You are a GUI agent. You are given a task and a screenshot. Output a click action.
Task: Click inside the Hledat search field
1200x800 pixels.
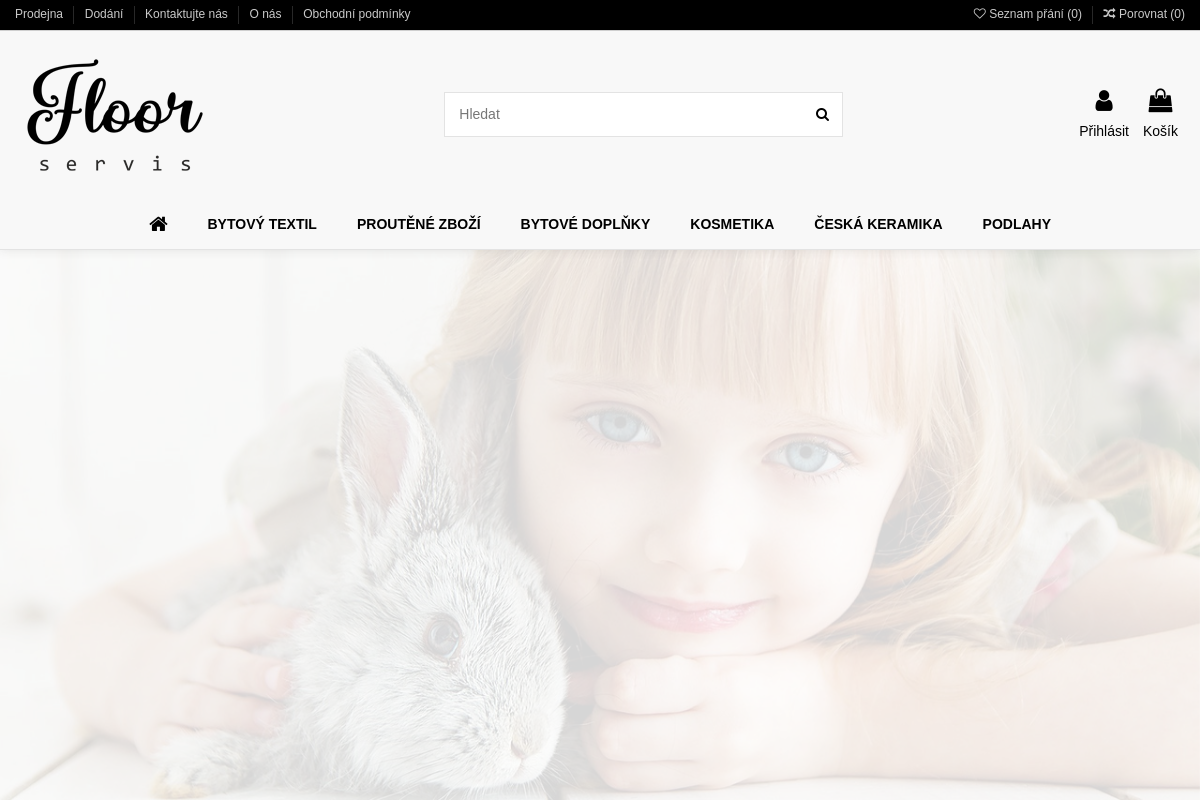click(x=620, y=114)
